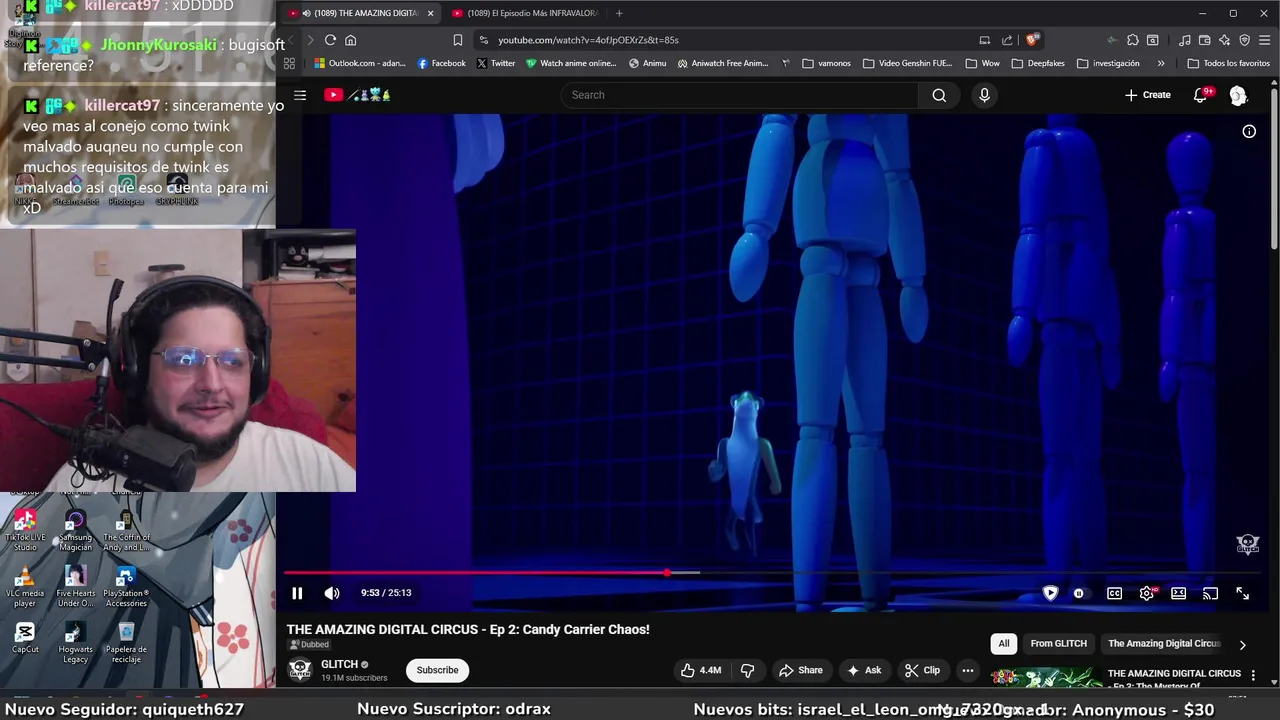Open the Create button
Image resolution: width=1280 pixels, height=720 pixels.
pyautogui.click(x=1148, y=95)
